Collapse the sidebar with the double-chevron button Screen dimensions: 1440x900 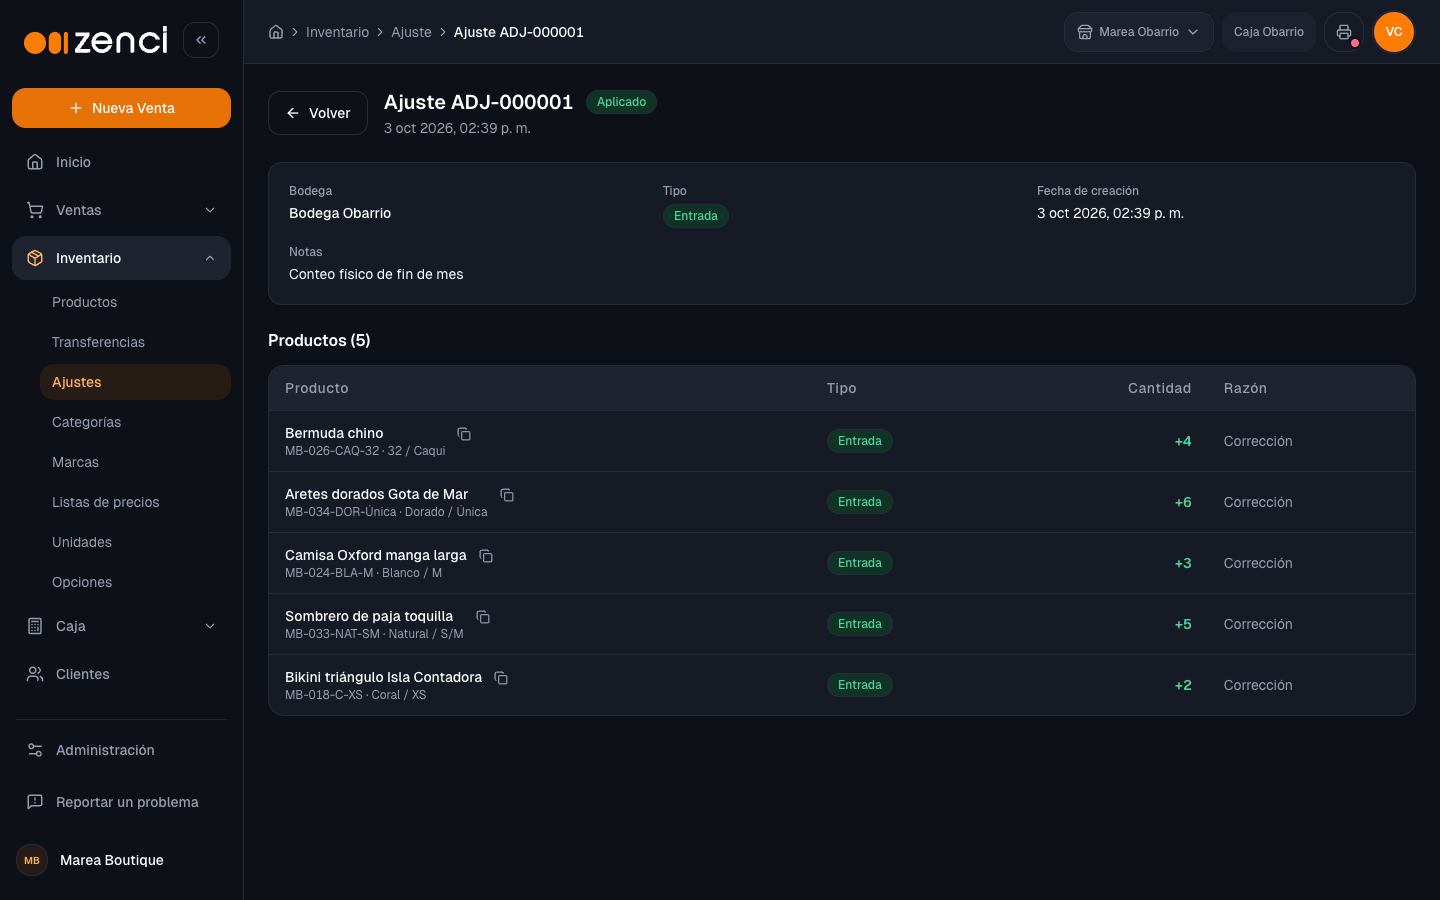click(201, 40)
